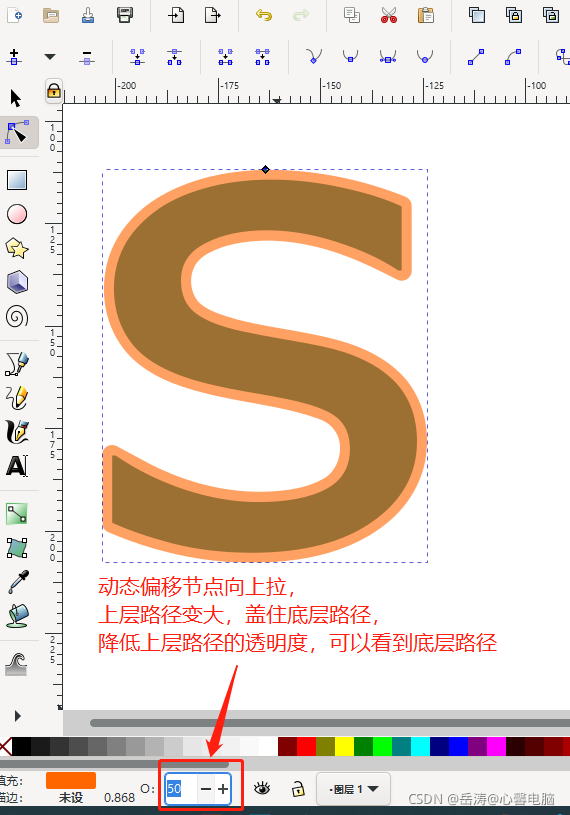Image resolution: width=570 pixels, height=815 pixels.
Task: Pick the yellow swatch in the palette
Action: (344, 746)
